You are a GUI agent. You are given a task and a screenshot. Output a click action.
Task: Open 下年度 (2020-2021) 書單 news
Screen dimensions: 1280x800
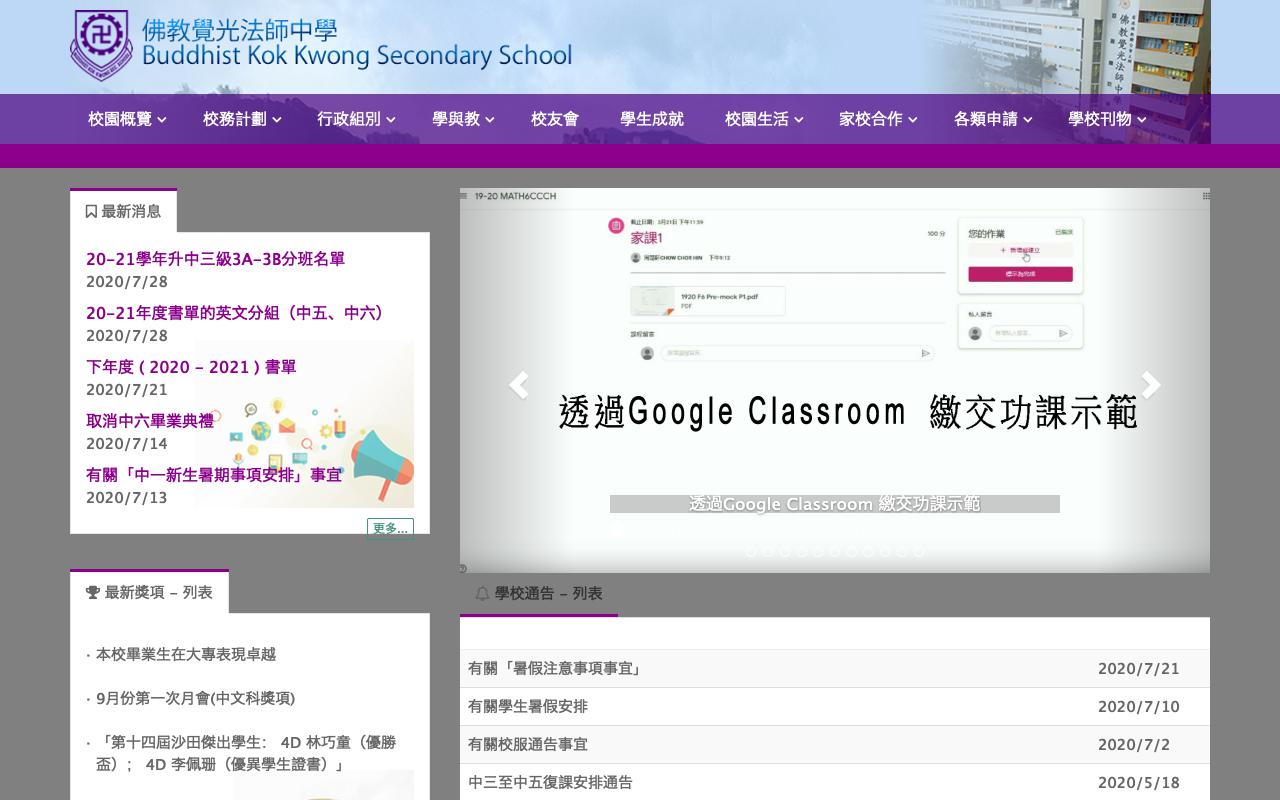coord(191,367)
